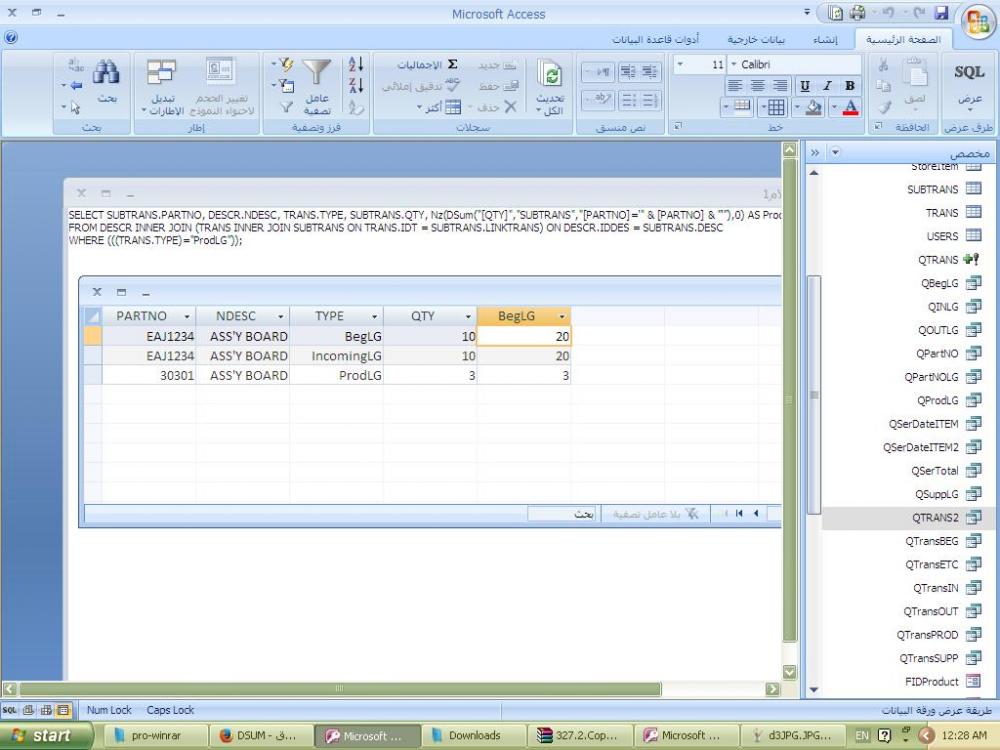Screen dimensions: 1000x750
Task: Align text right button
Action: click(x=779, y=85)
